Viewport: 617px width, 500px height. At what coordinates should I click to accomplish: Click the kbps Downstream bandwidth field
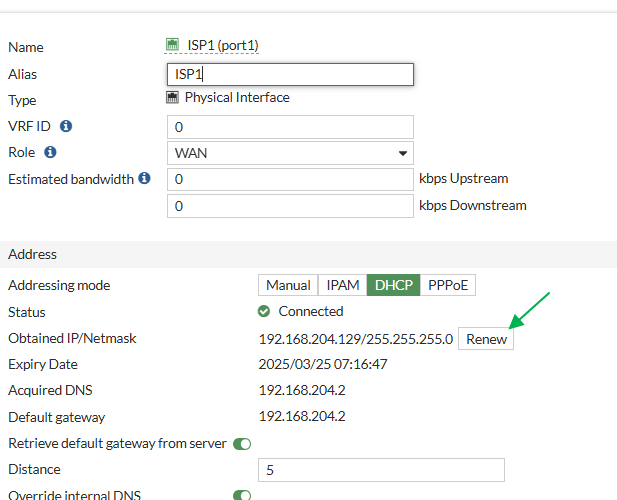[290, 206]
